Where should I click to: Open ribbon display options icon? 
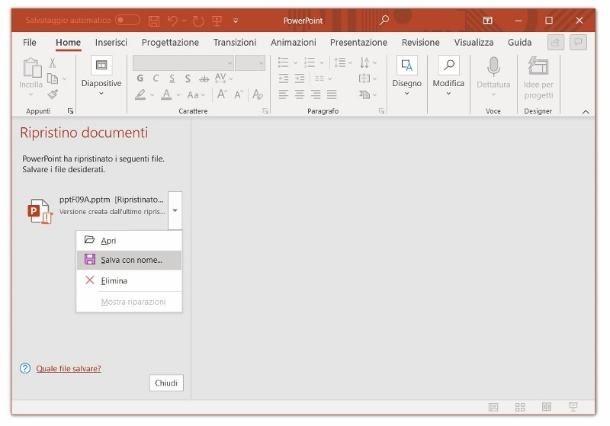click(487, 20)
